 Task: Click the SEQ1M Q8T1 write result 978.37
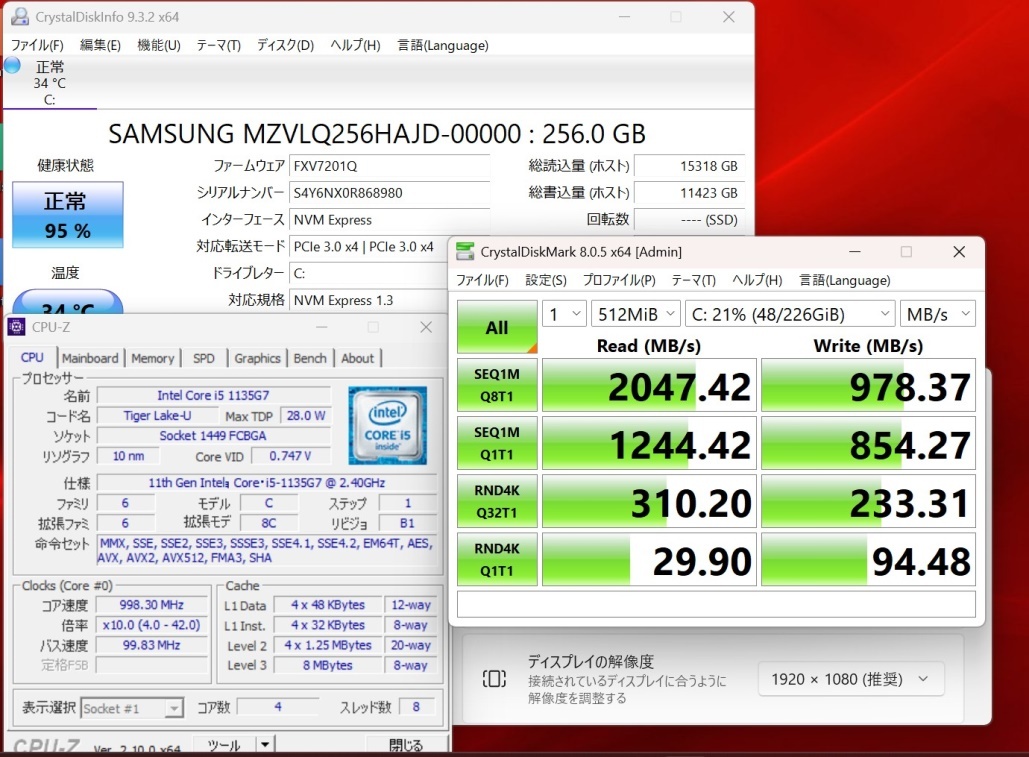(x=868, y=385)
